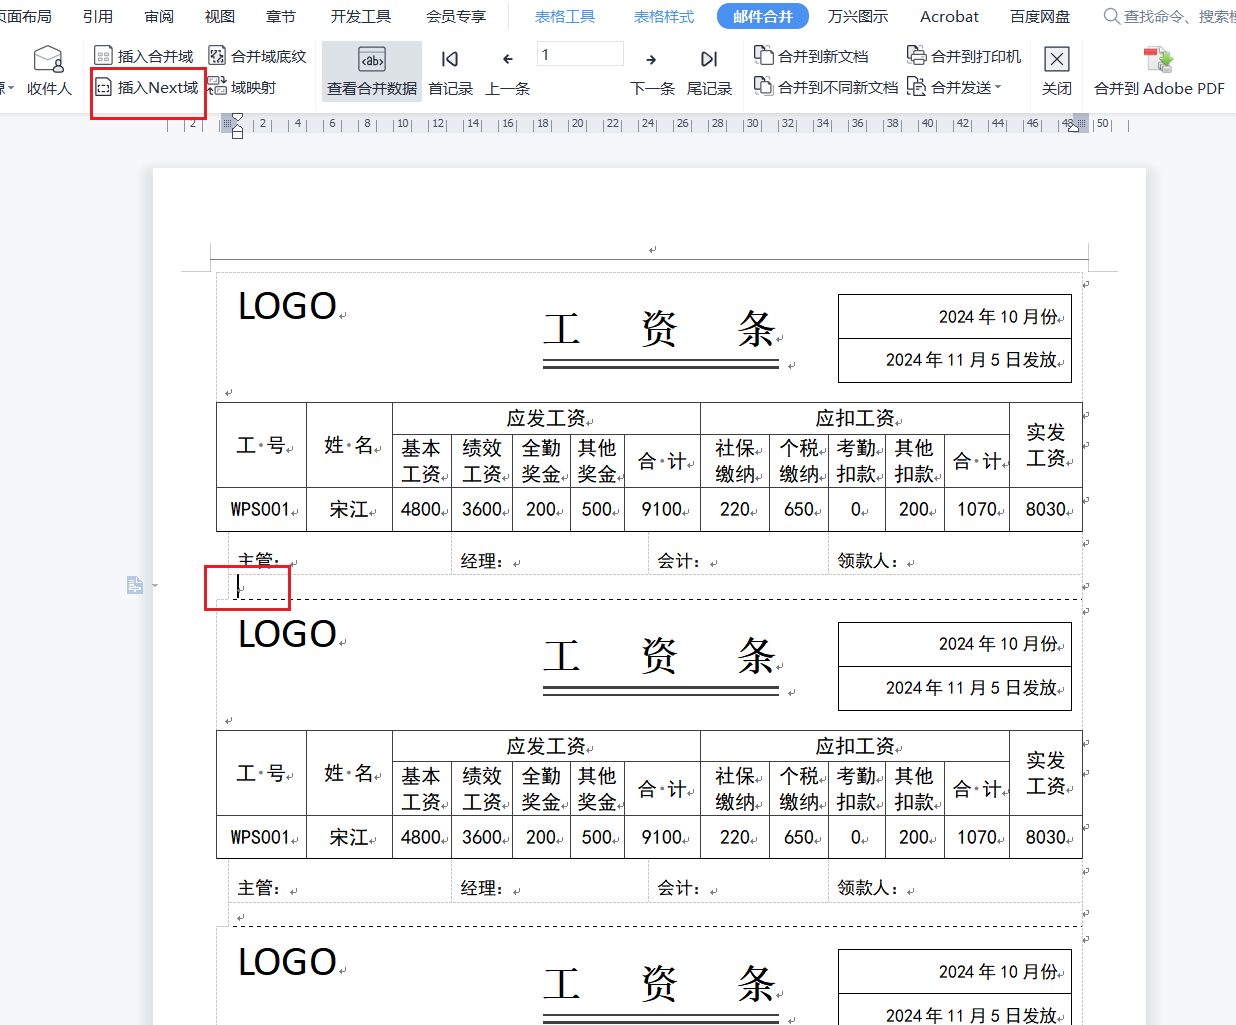Viewport: 1236px width, 1025px height.
Task: Switch to the Table Tools tab
Action: click(565, 16)
